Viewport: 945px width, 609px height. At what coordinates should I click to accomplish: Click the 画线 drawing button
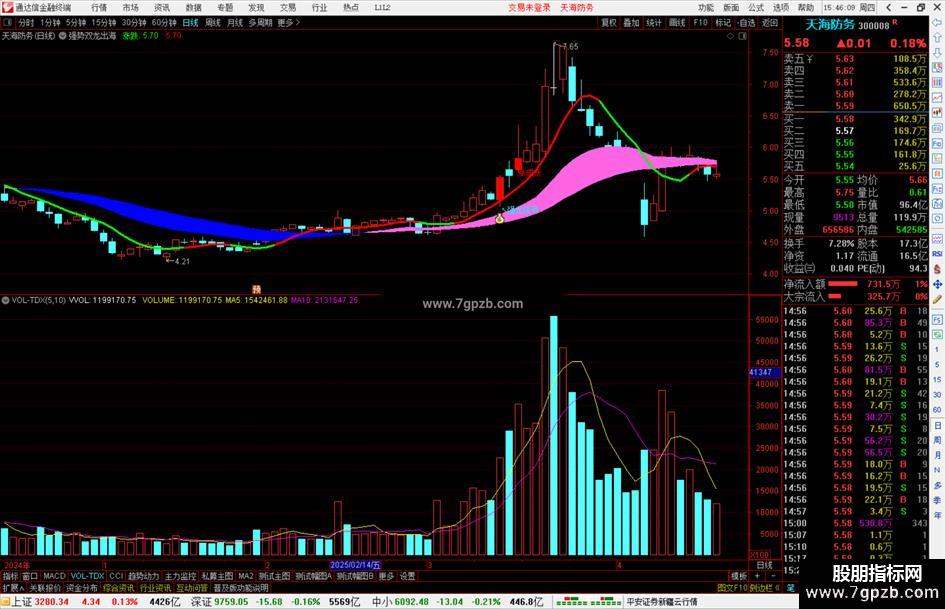coord(677,22)
